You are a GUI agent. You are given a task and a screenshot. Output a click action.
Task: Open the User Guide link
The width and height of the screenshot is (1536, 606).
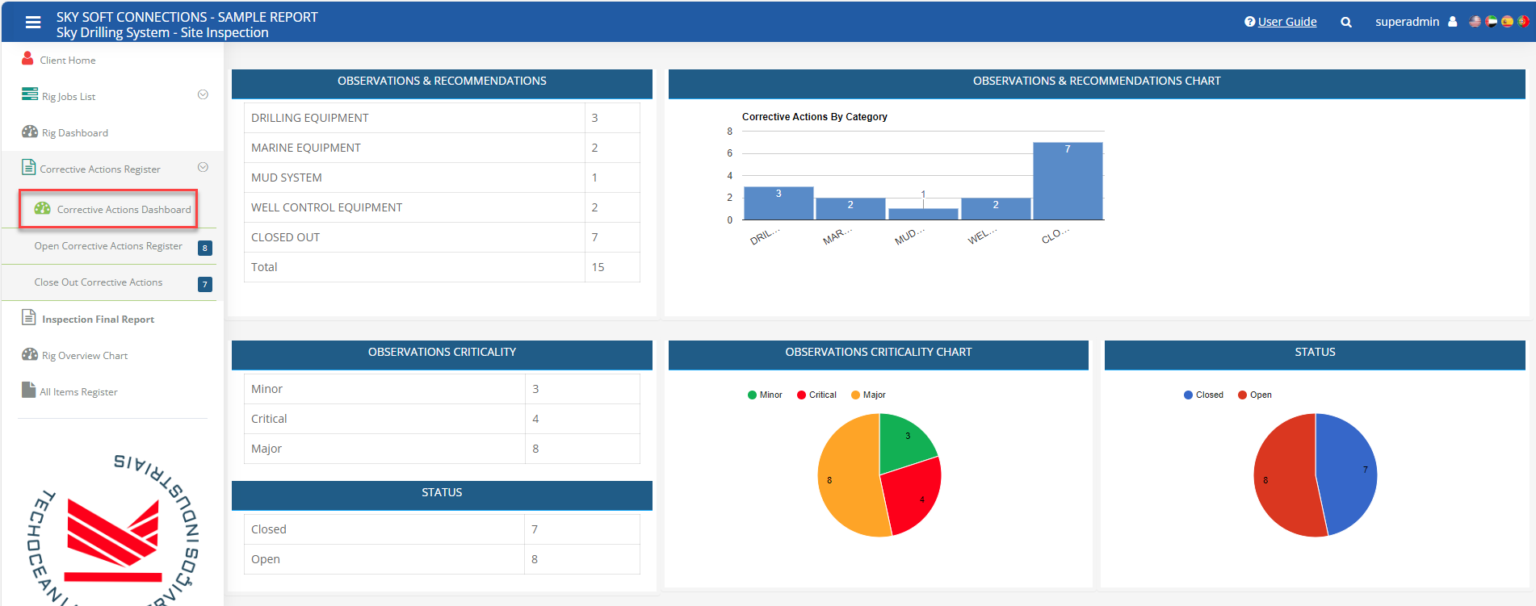pyautogui.click(x=1286, y=21)
